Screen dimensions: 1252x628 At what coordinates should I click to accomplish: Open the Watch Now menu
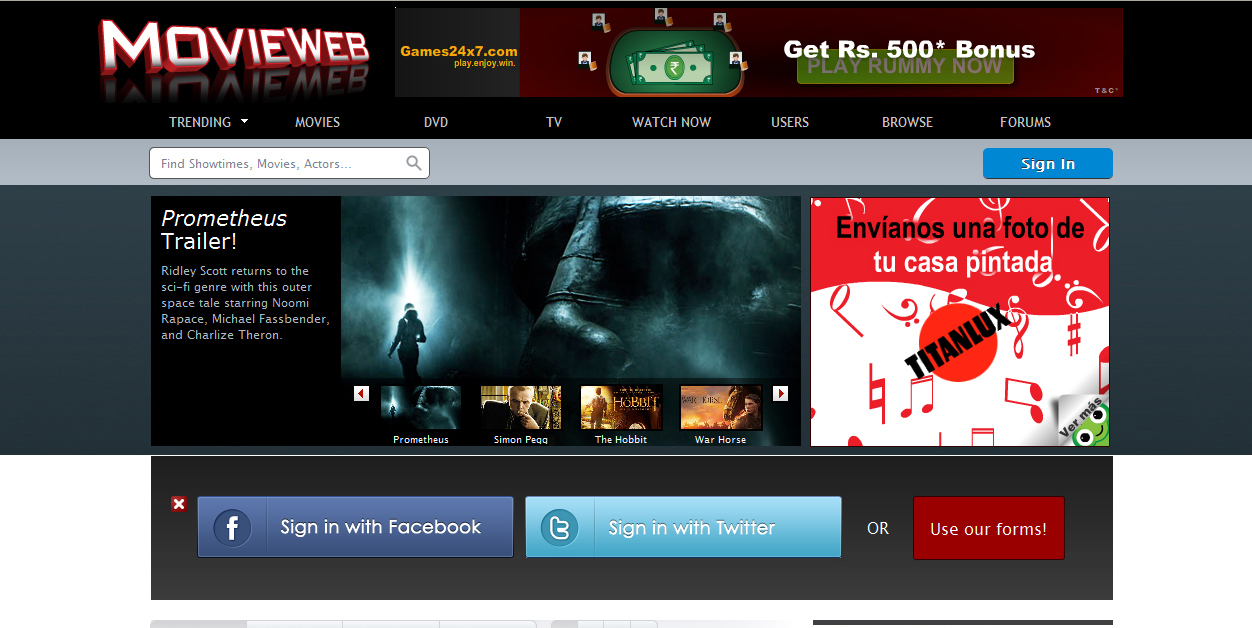[671, 122]
